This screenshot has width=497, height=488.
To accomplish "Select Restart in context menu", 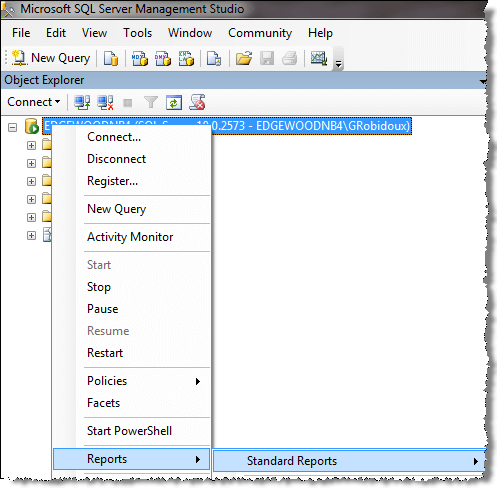I will (131, 353).
